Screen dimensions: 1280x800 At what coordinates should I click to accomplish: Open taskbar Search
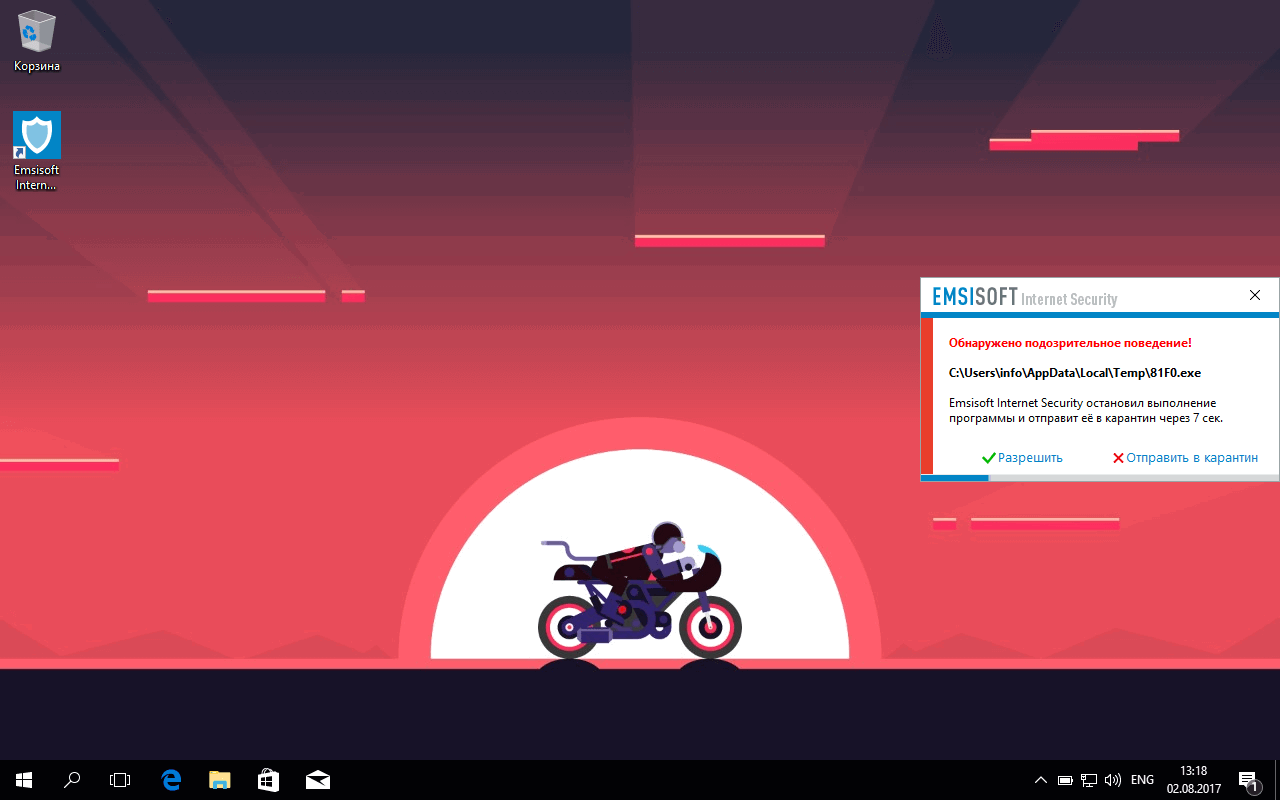[72, 780]
